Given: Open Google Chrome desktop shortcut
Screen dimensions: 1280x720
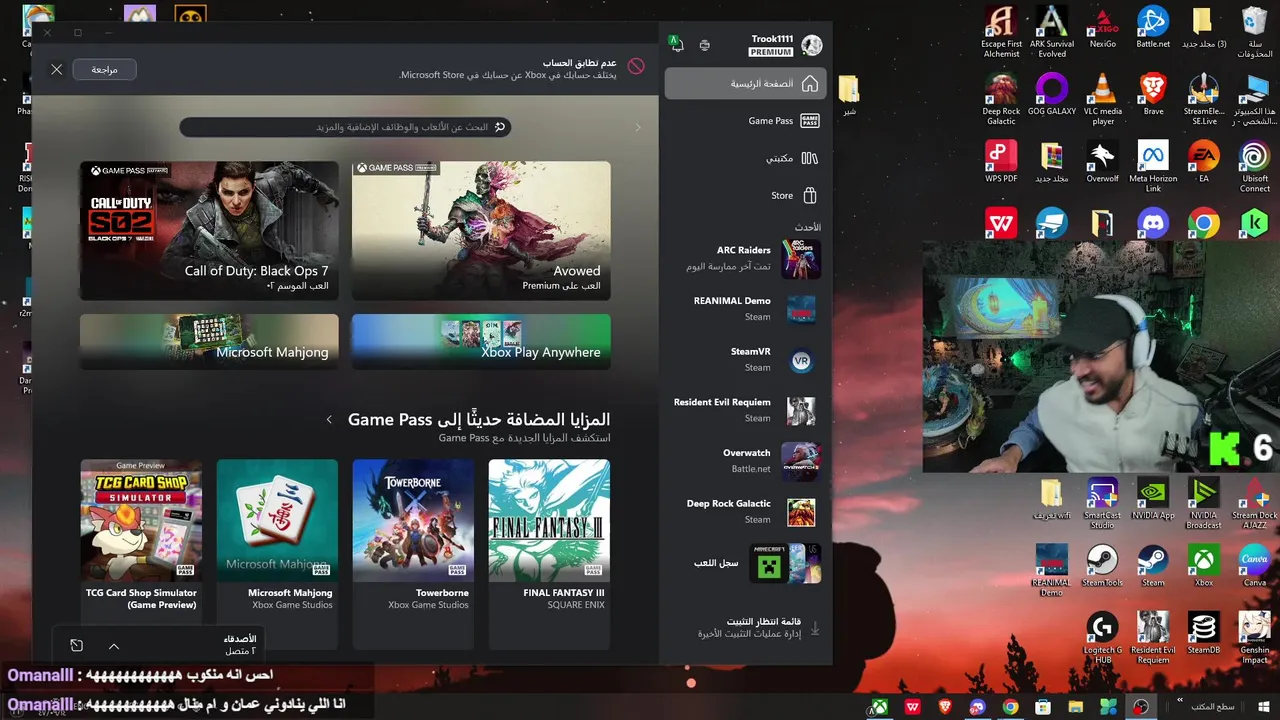Looking at the screenshot, I should 1204,223.
